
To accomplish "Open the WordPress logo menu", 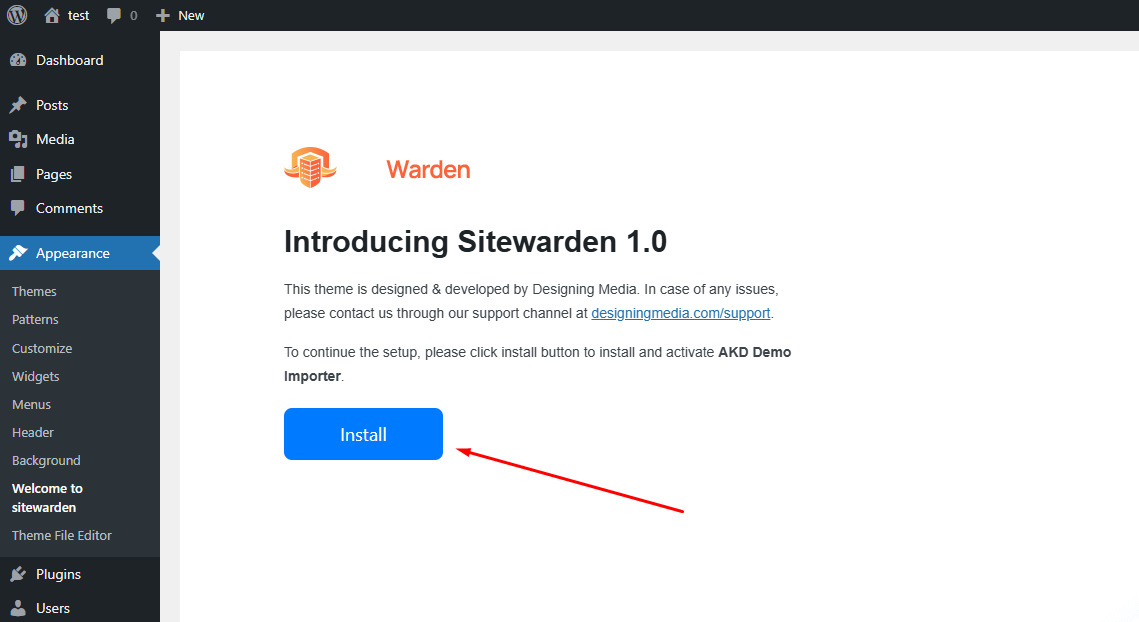I will (17, 15).
